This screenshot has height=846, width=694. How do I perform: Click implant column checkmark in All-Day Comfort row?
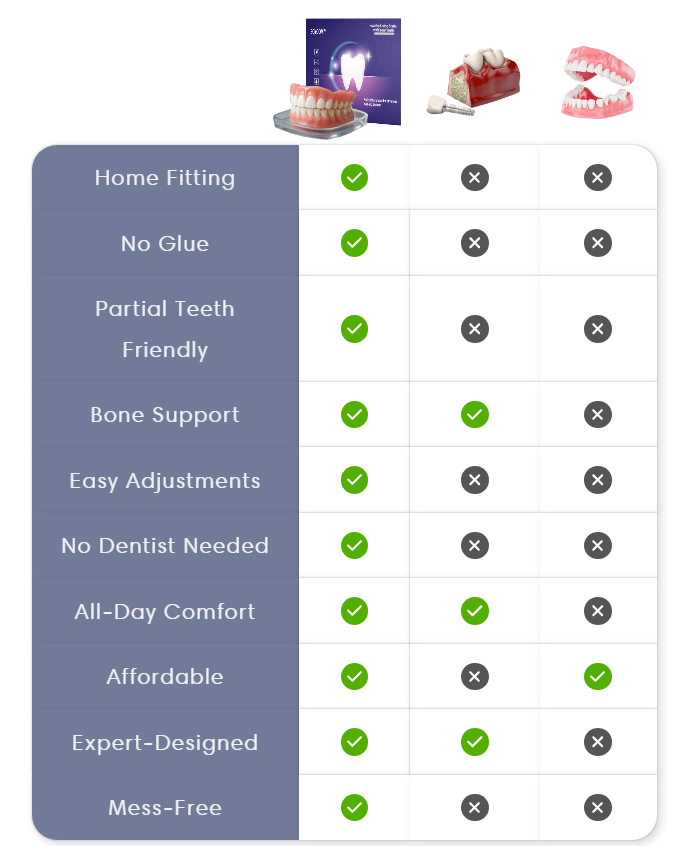click(x=475, y=611)
